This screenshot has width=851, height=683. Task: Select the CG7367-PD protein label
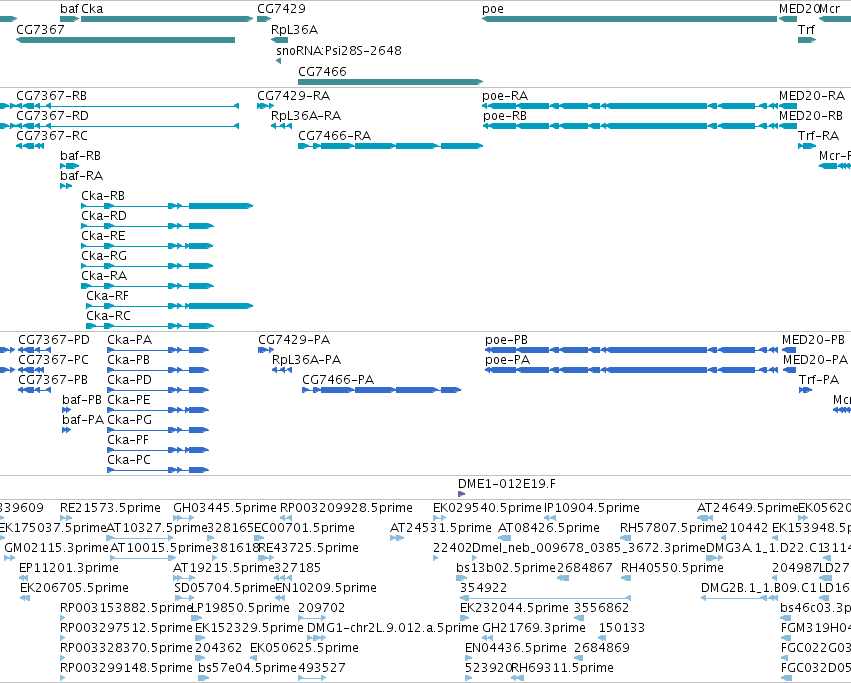[54, 340]
